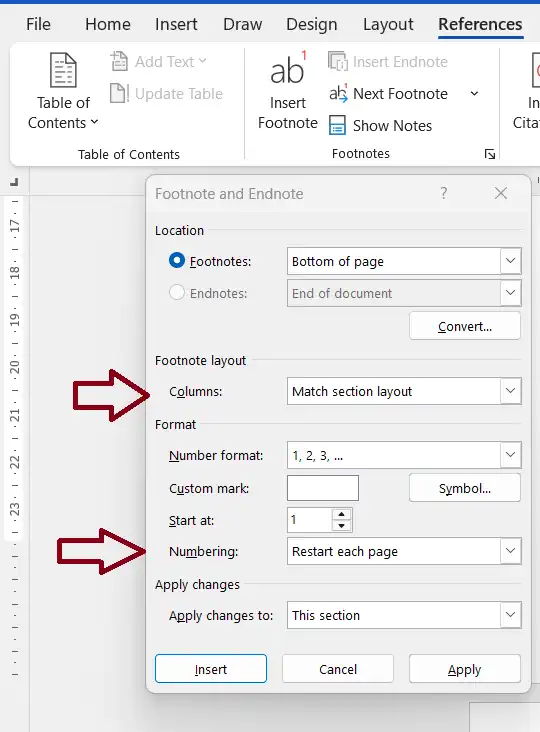Open the Number format dropdown
540x732 pixels.
(511, 455)
